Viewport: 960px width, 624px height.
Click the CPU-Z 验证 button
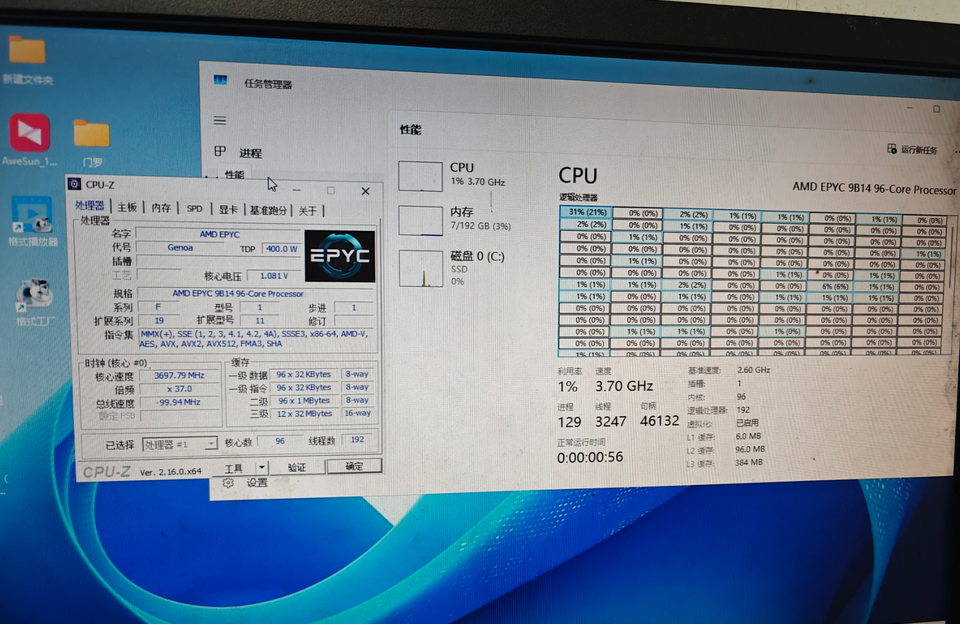pyautogui.click(x=297, y=467)
